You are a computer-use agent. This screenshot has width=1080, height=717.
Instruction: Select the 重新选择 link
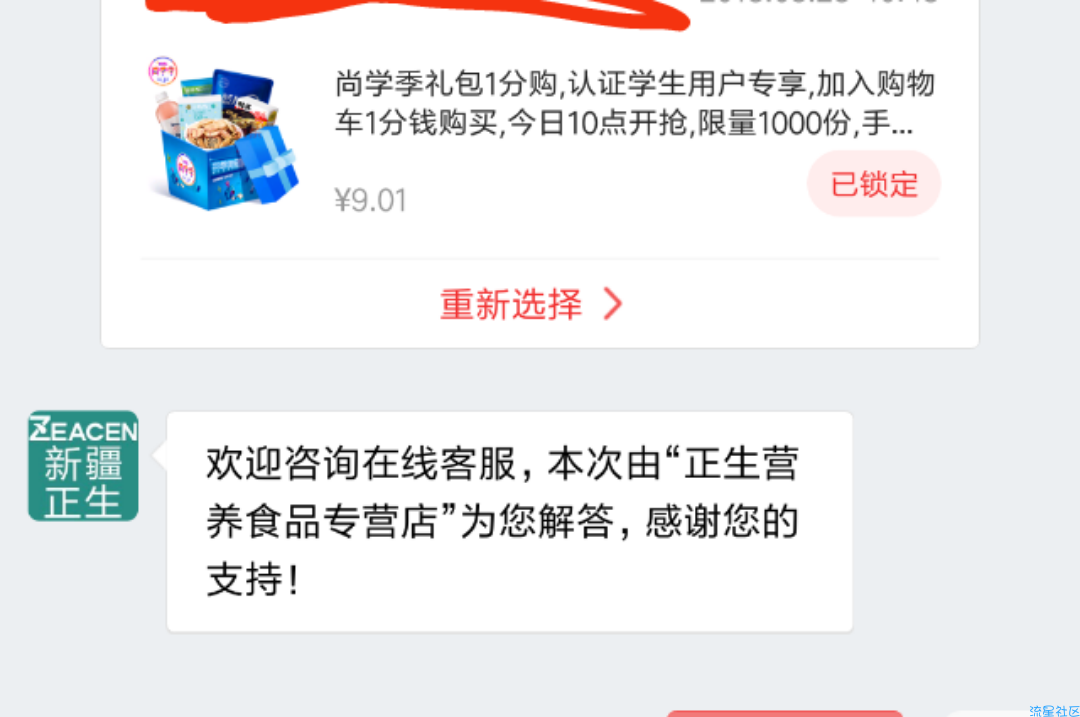point(511,304)
